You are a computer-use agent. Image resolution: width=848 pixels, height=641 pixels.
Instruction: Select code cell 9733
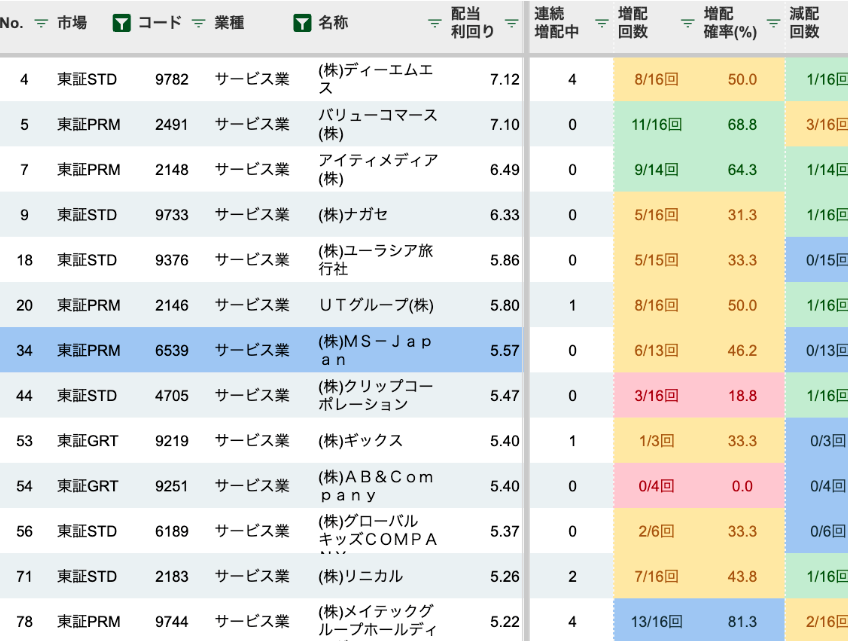point(172,215)
